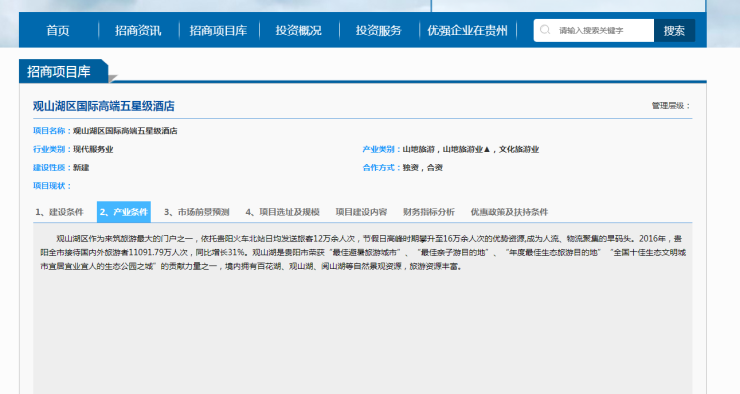Click the paragraph beginning 观山湖区作为来筑旅游
Image resolution: width=740 pixels, height=394 pixels.
[362, 252]
